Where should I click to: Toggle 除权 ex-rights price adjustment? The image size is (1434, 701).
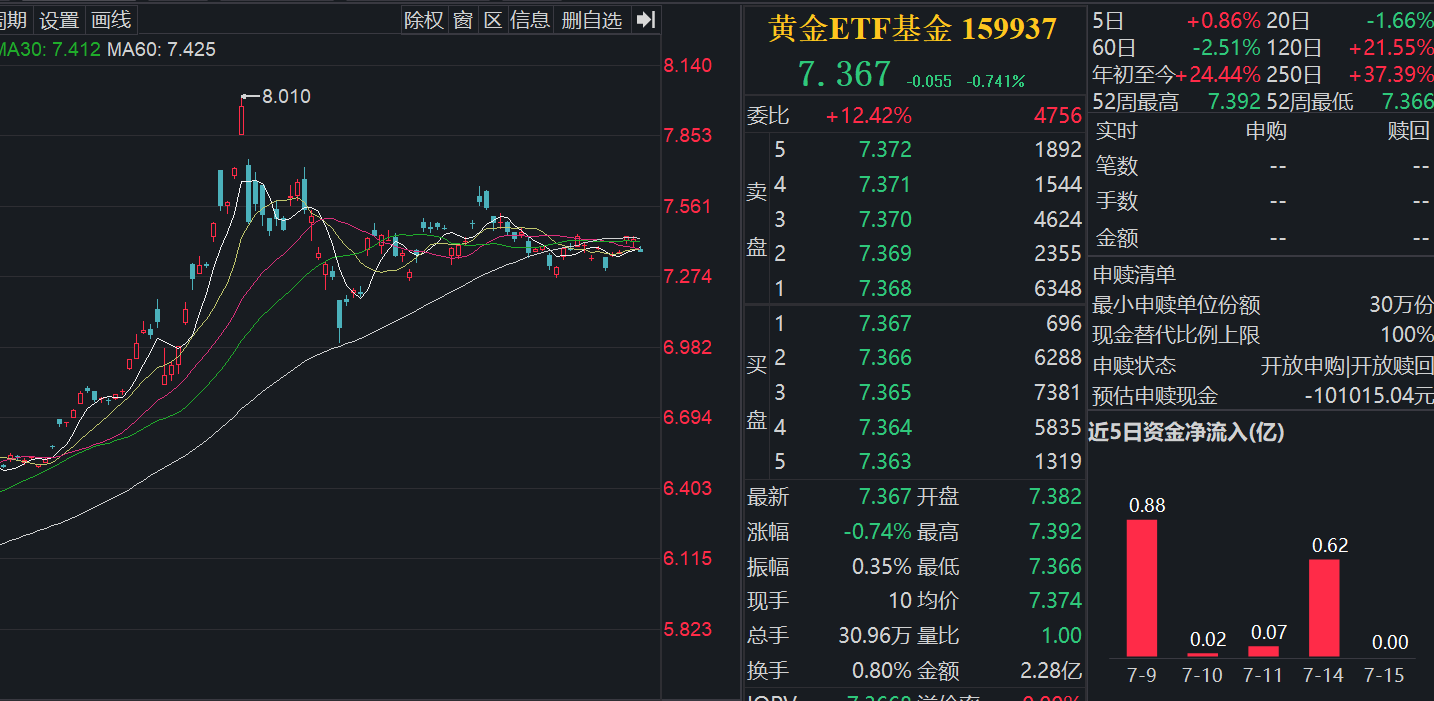pyautogui.click(x=424, y=20)
